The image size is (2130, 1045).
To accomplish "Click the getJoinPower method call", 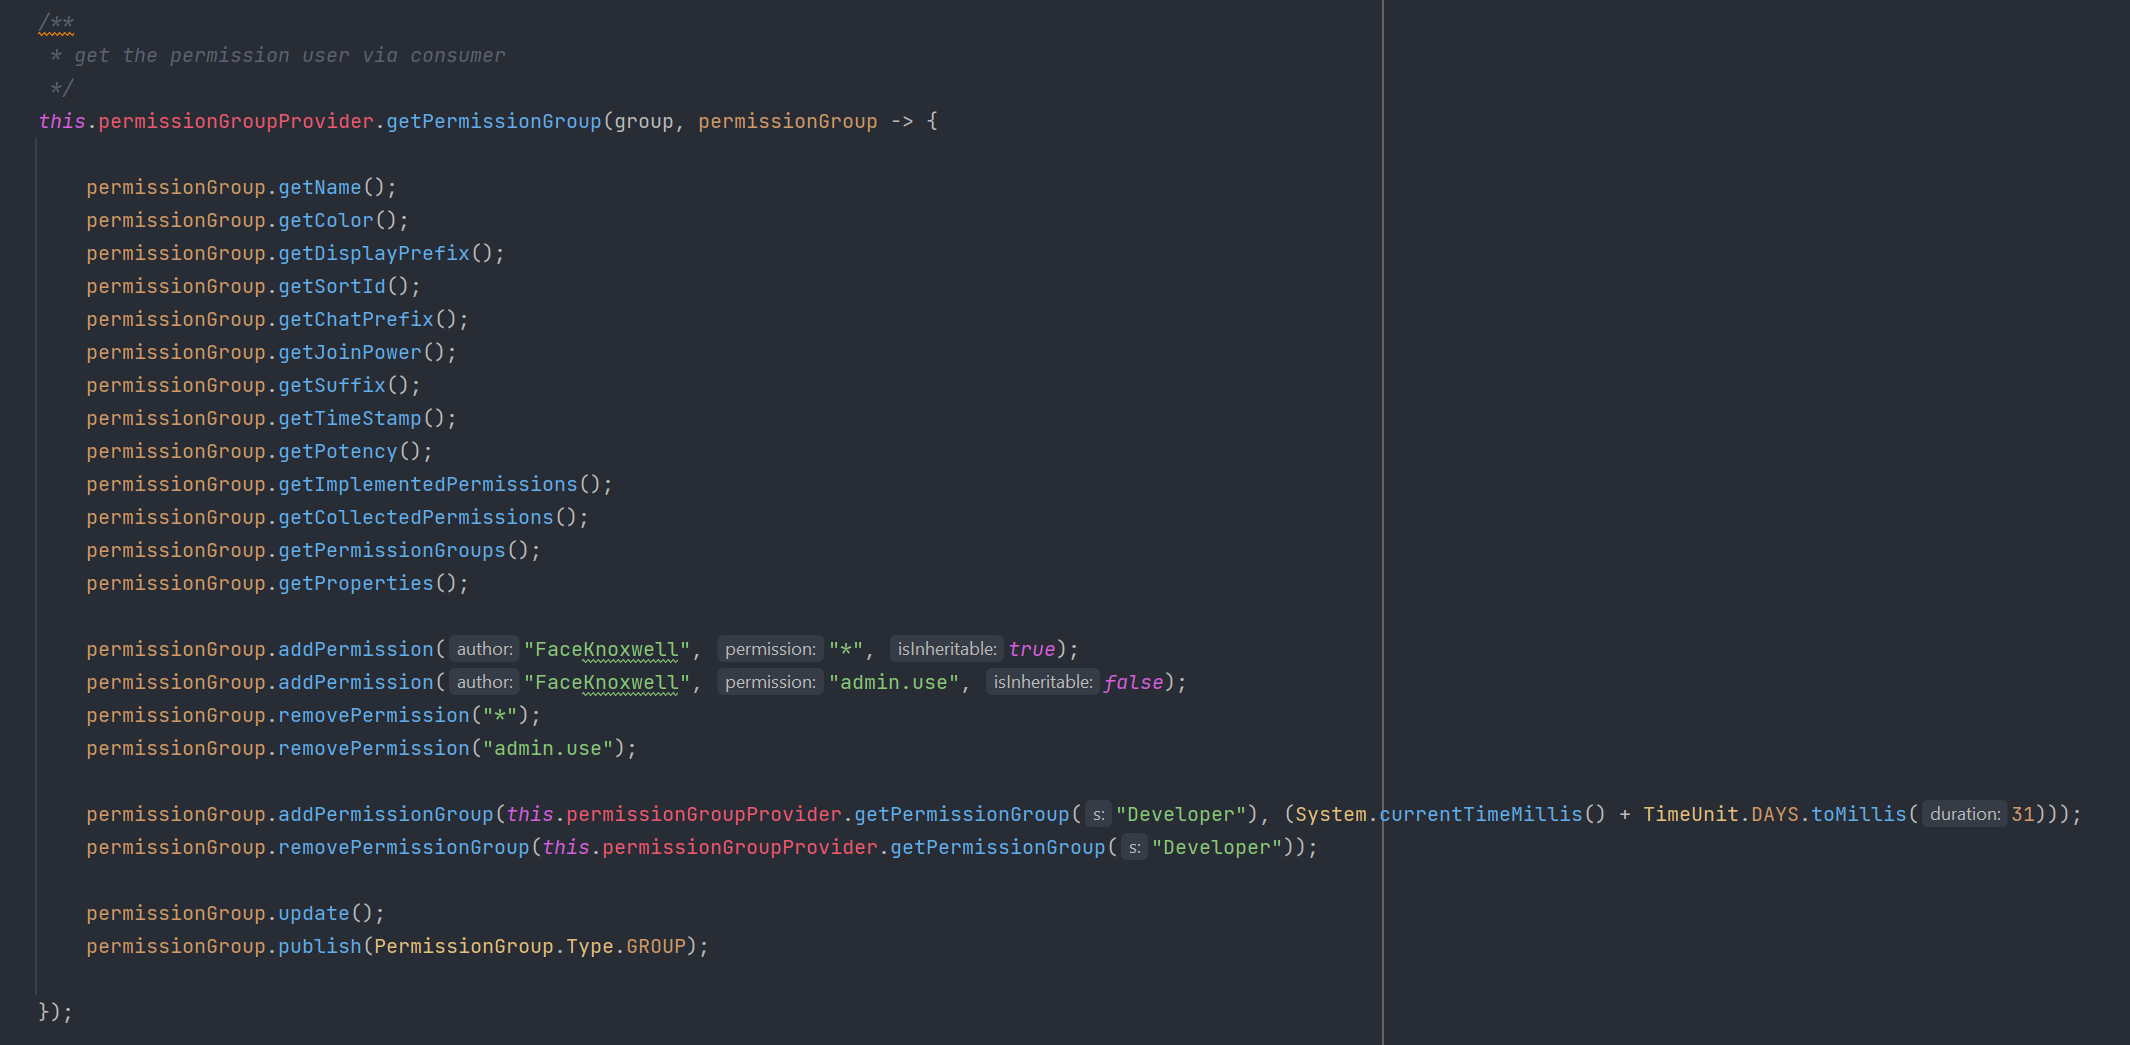I will pos(350,352).
